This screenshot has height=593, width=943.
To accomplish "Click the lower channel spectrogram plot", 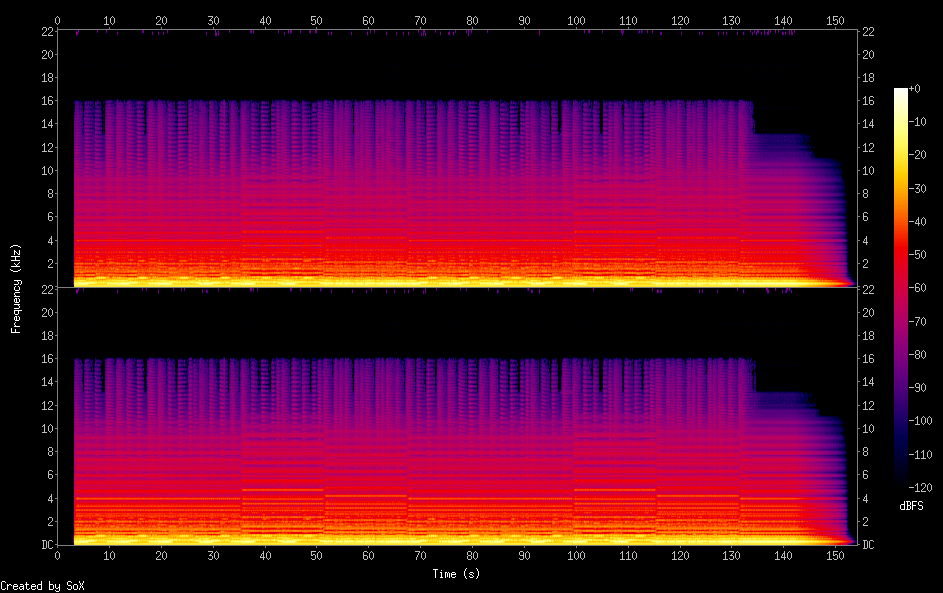I will 457,416.
